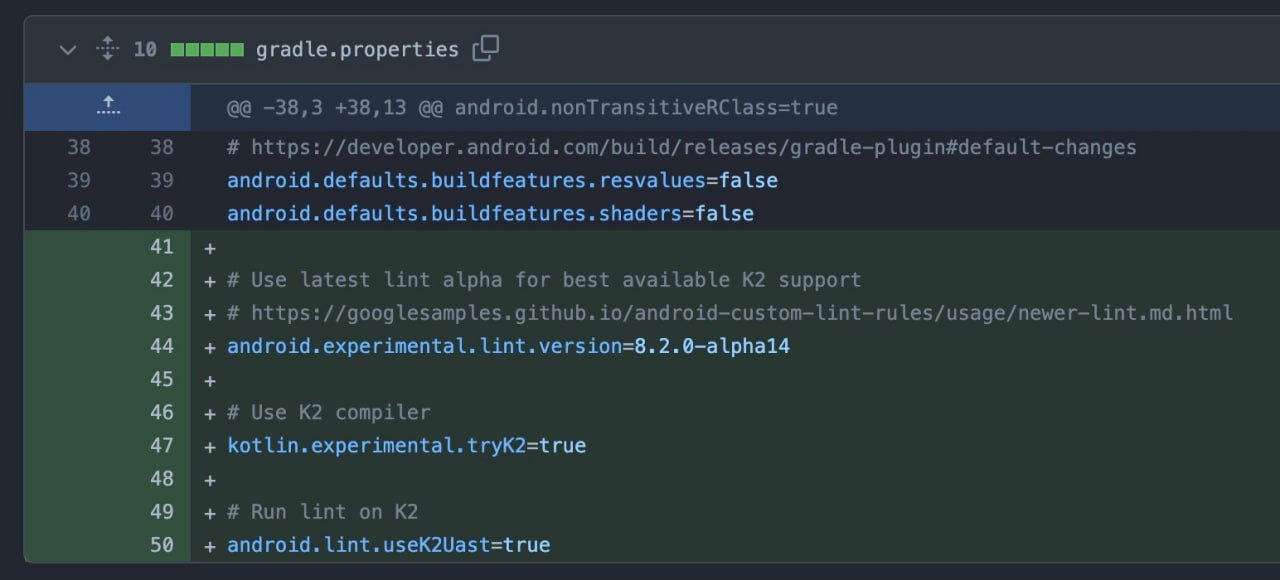
Task: Click the expand all lines icon
Action: pyautogui.click(x=108, y=49)
